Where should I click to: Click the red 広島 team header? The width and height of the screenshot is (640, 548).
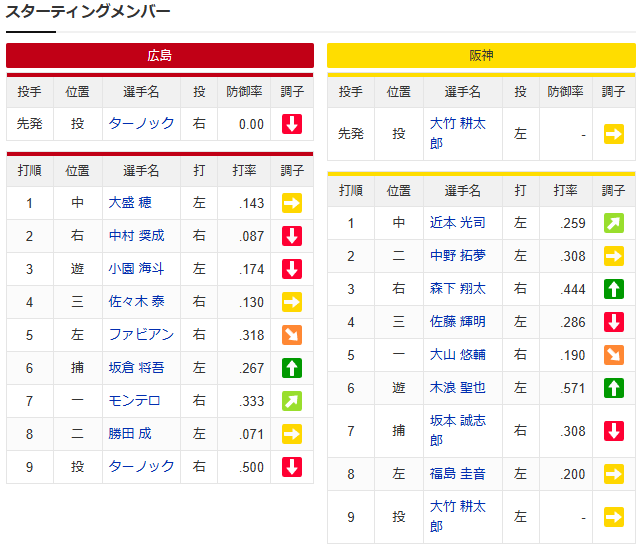pyautogui.click(x=160, y=55)
